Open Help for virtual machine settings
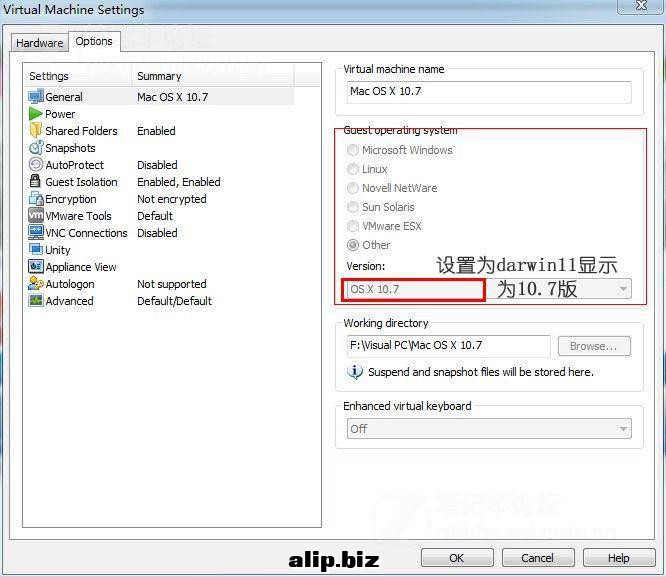666x577 pixels. pyautogui.click(x=619, y=558)
